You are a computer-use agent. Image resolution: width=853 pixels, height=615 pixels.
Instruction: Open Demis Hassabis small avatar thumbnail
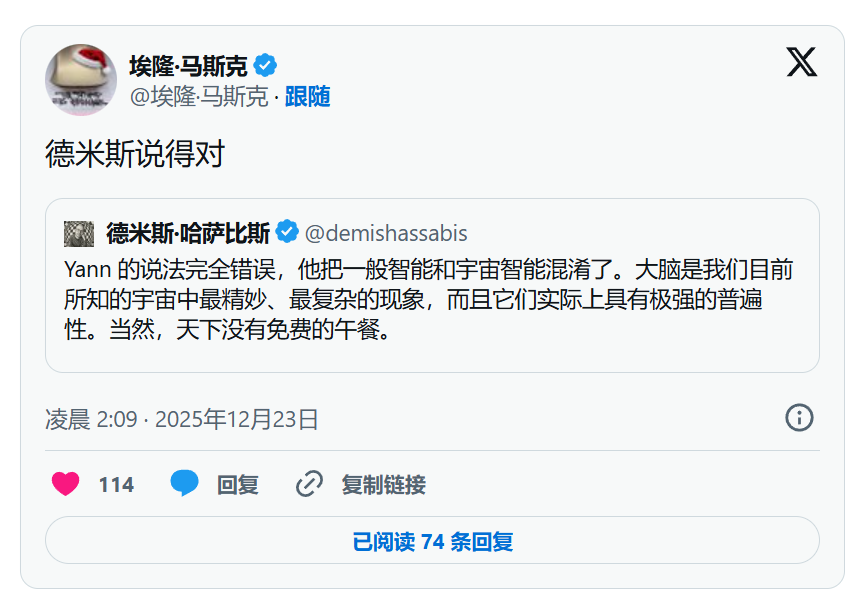click(79, 234)
